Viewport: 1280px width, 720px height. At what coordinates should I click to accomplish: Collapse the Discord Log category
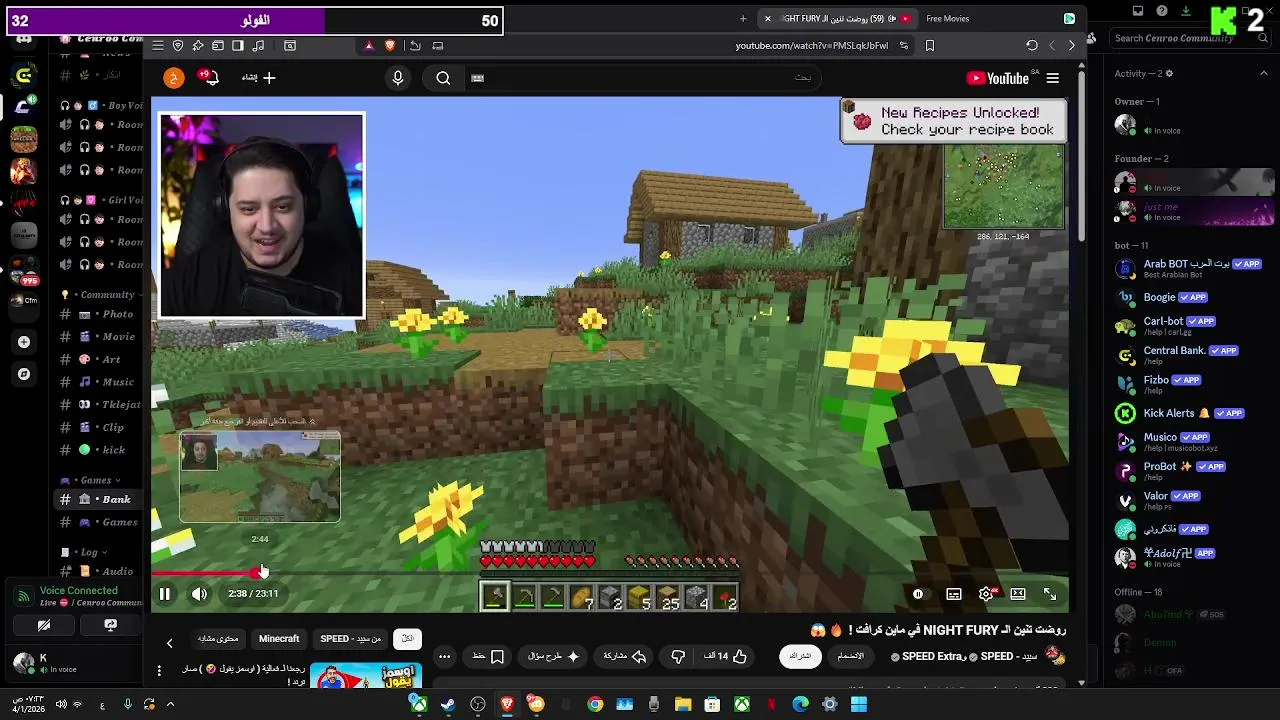click(x=84, y=552)
